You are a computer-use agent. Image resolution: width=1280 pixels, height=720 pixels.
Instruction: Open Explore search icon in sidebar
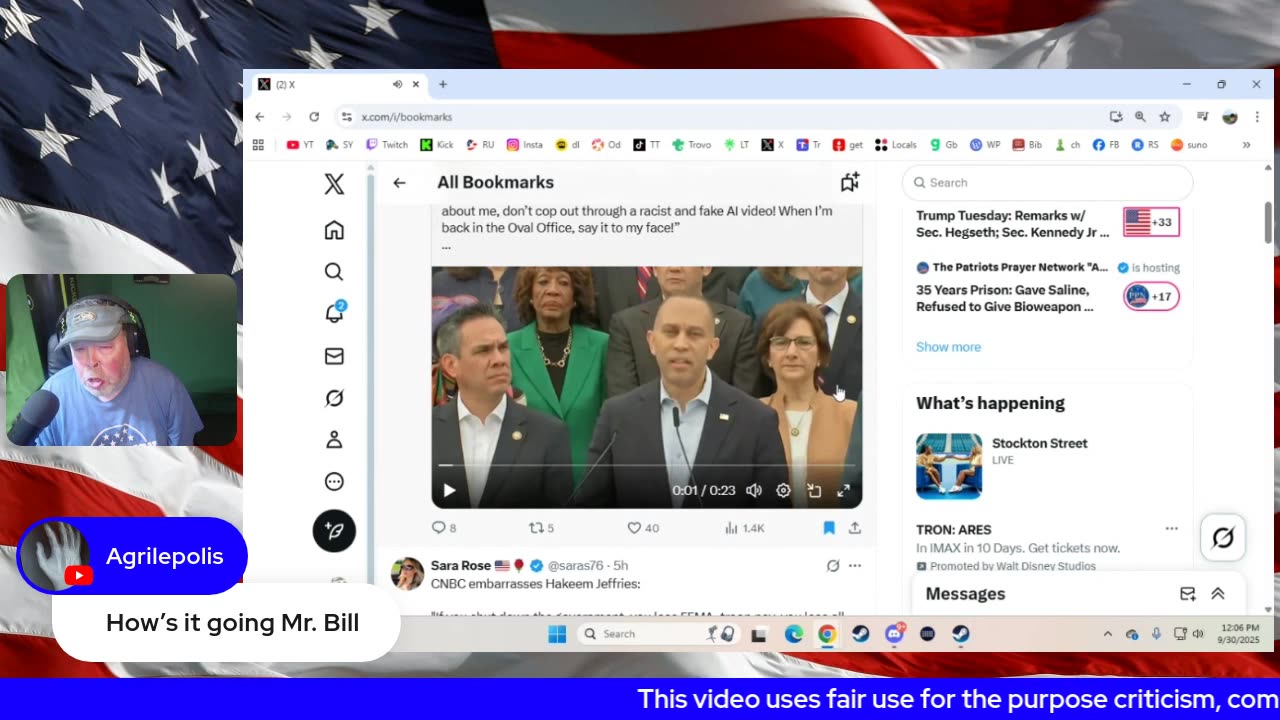pyautogui.click(x=334, y=272)
